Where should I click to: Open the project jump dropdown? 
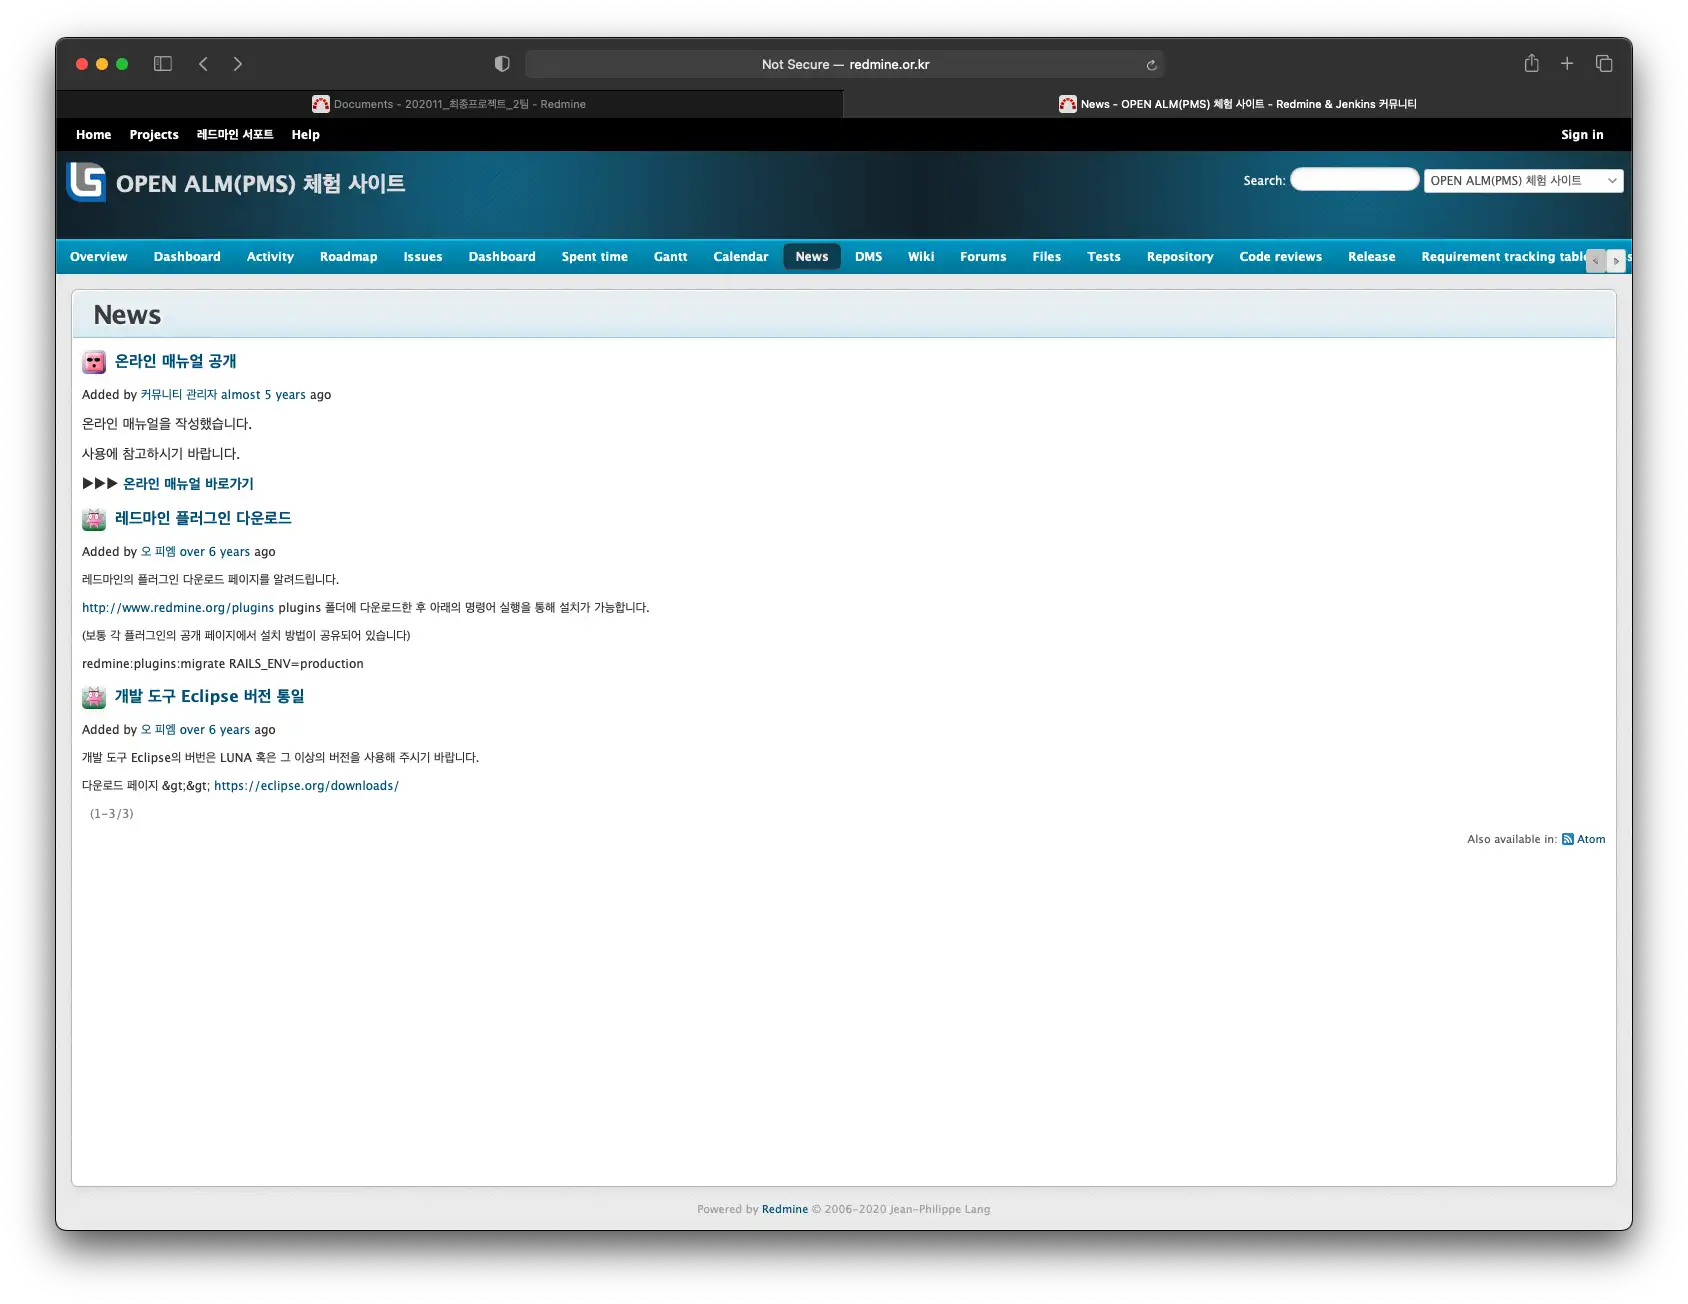coord(1523,181)
